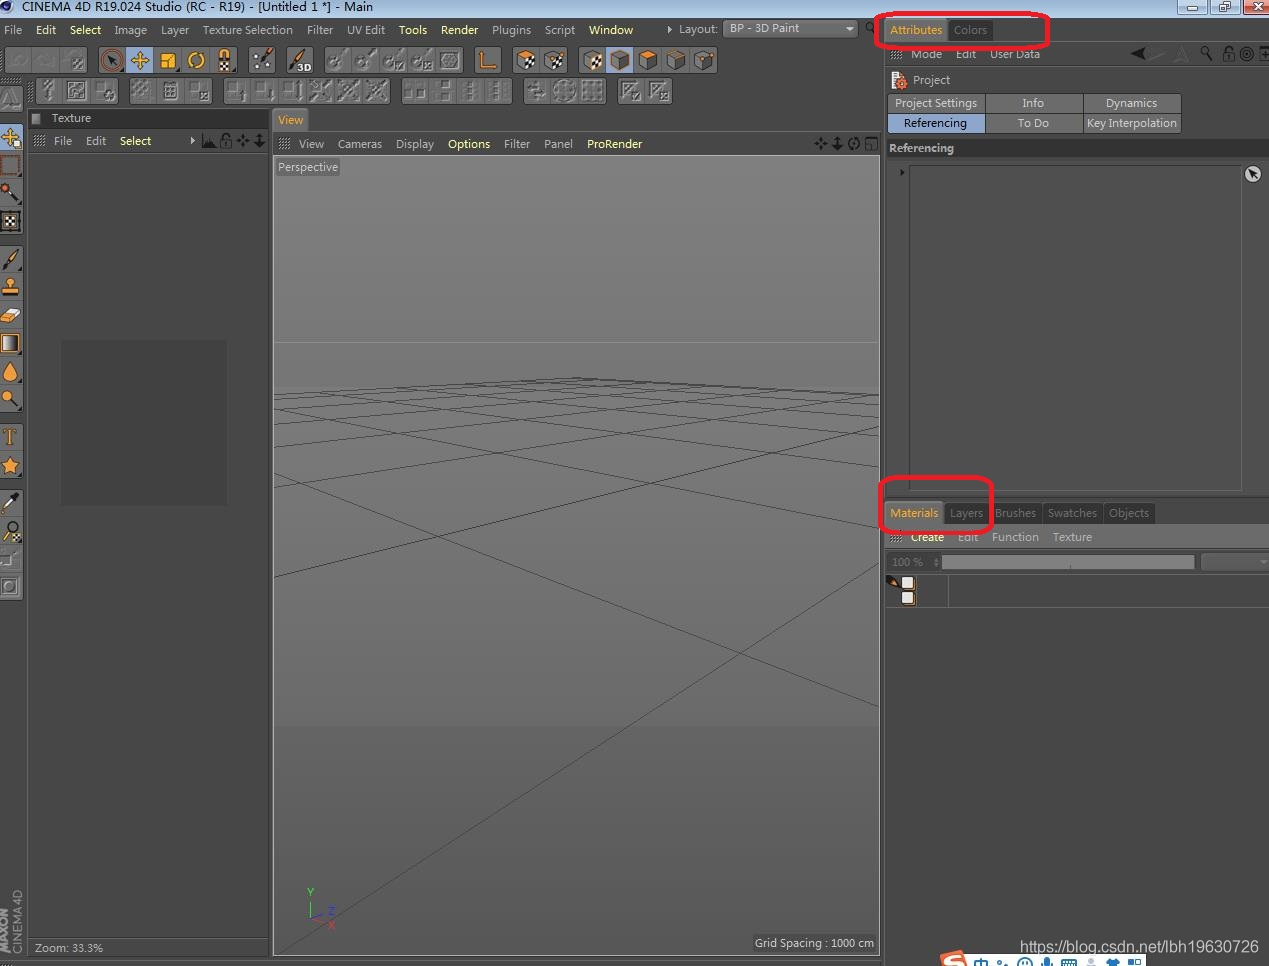Activate the Rotate tool
1269x966 pixels.
click(196, 61)
